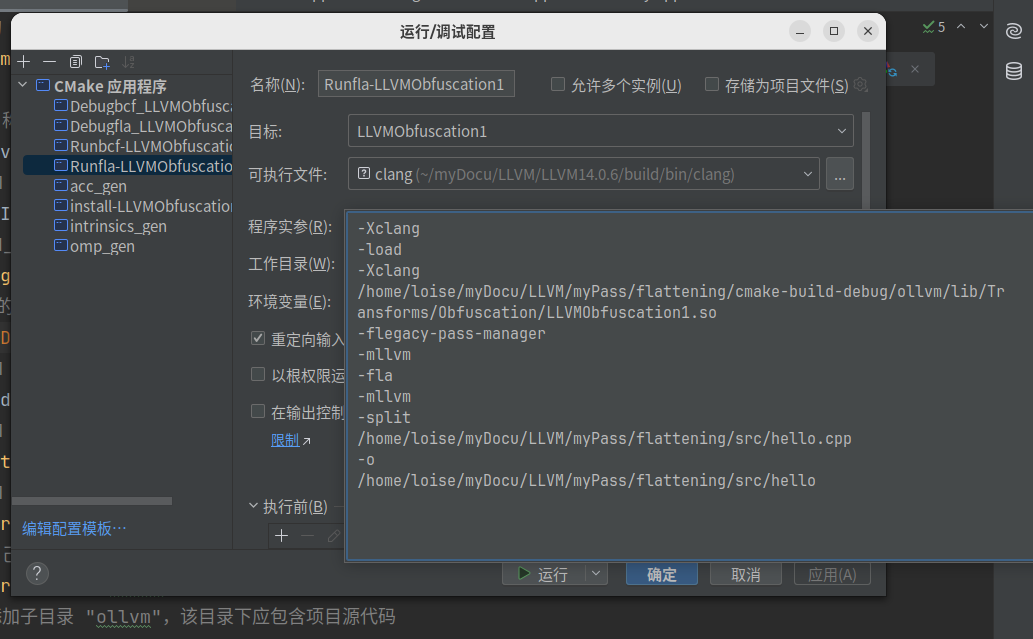Image resolution: width=1033 pixels, height=639 pixels.
Task: Select acc_gen configuration
Action: (x=90, y=186)
